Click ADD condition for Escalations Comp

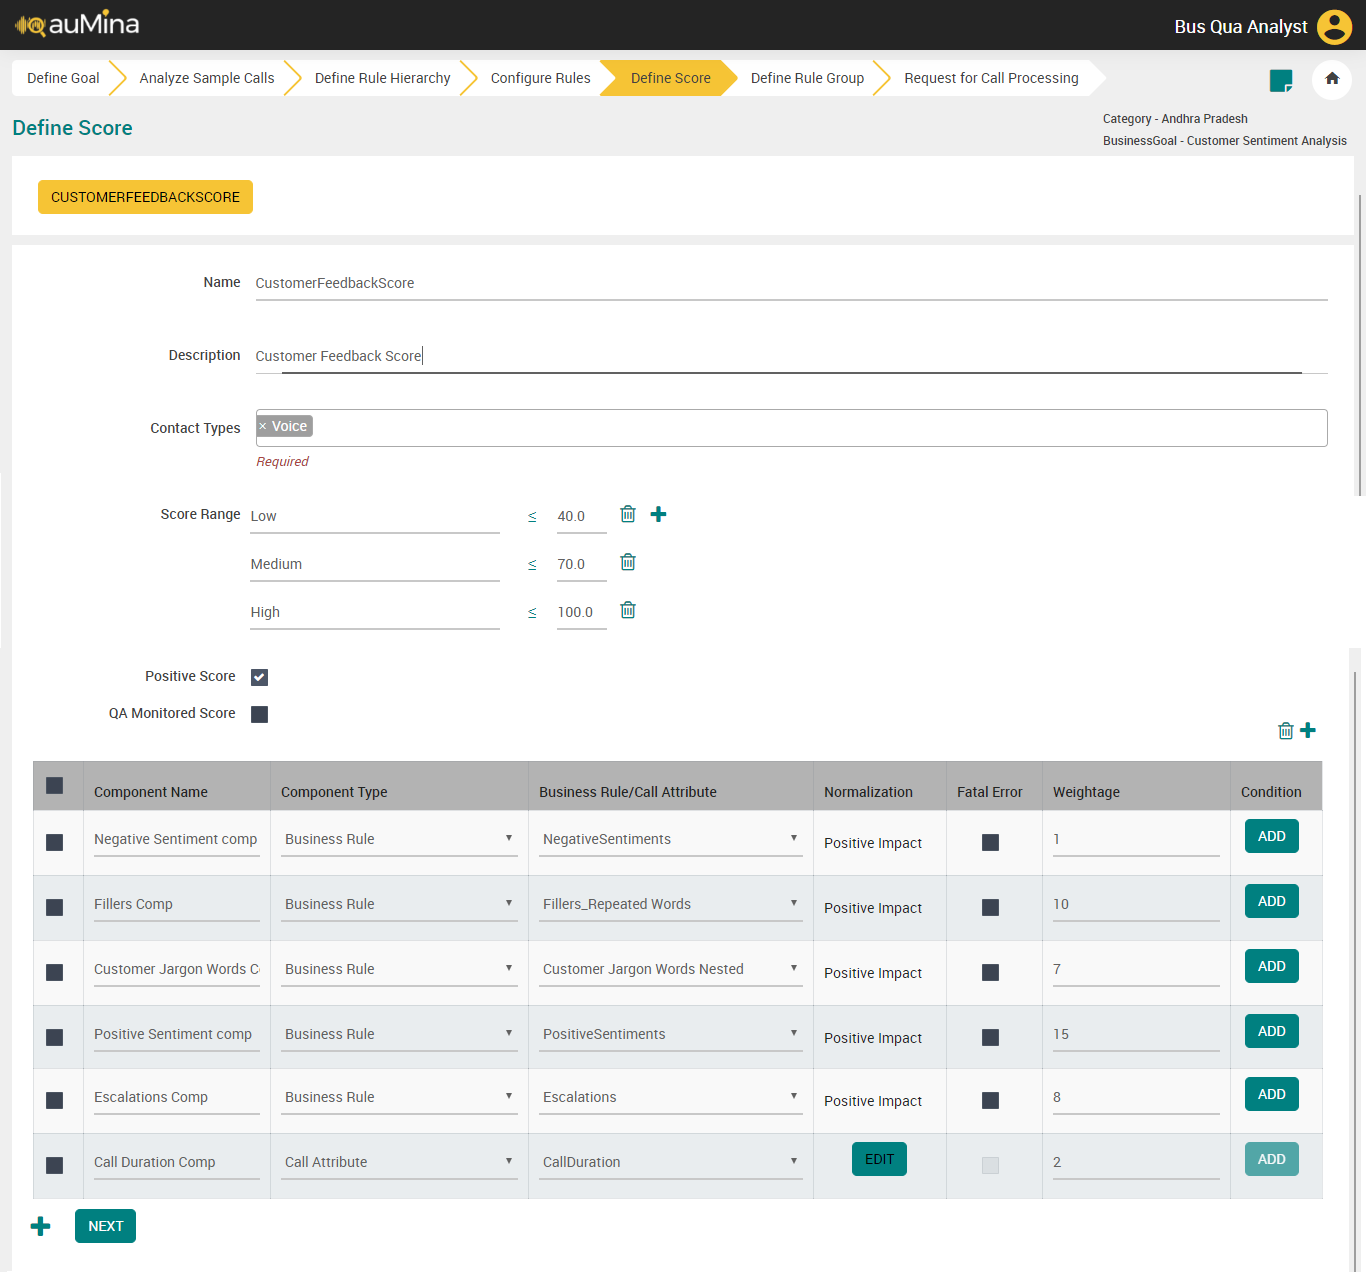[1272, 1094]
